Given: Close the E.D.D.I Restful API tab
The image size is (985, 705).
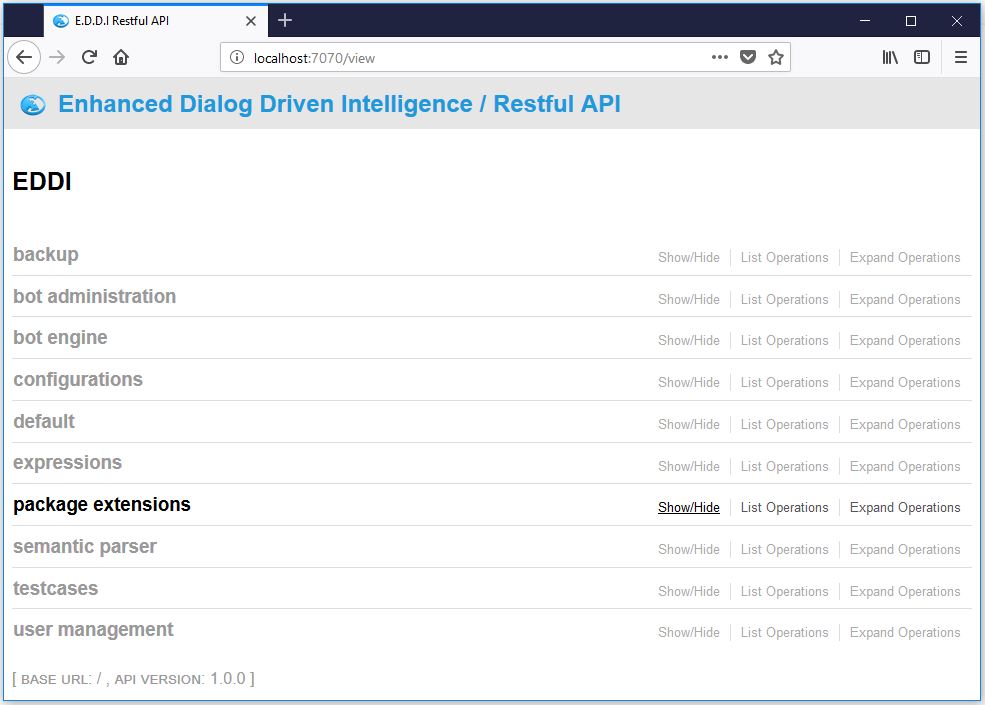Looking at the screenshot, I should [x=251, y=21].
